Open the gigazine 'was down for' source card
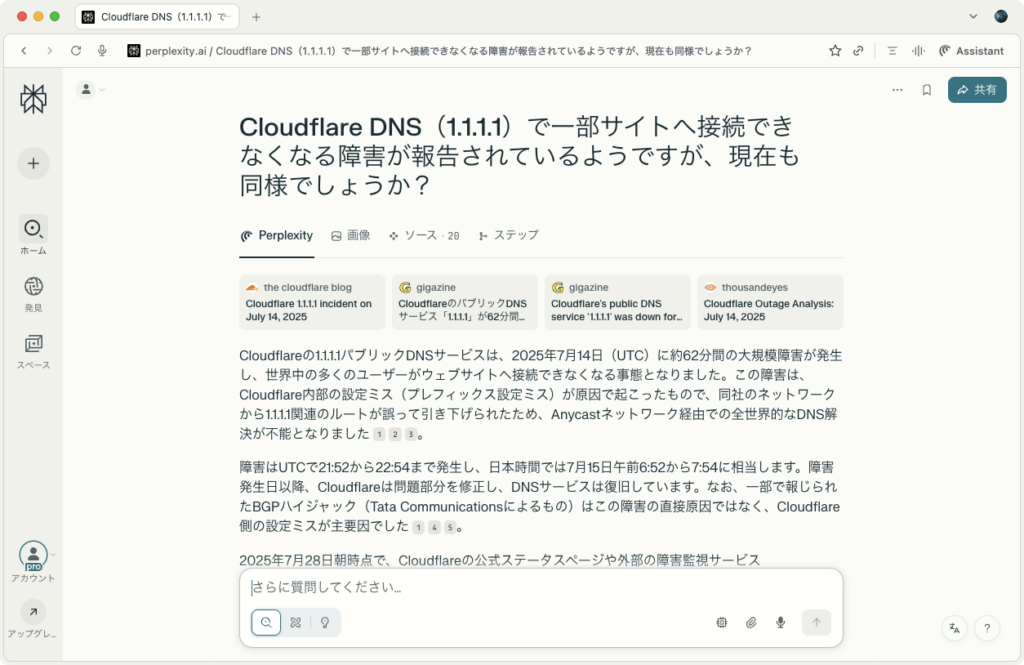 tap(617, 302)
